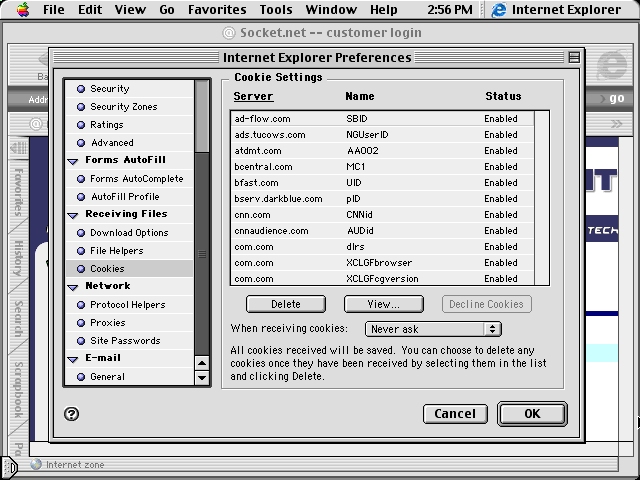This screenshot has height=480, width=640.
Task: Click the Internet Explorer application menu icon
Action: (x=498, y=9)
